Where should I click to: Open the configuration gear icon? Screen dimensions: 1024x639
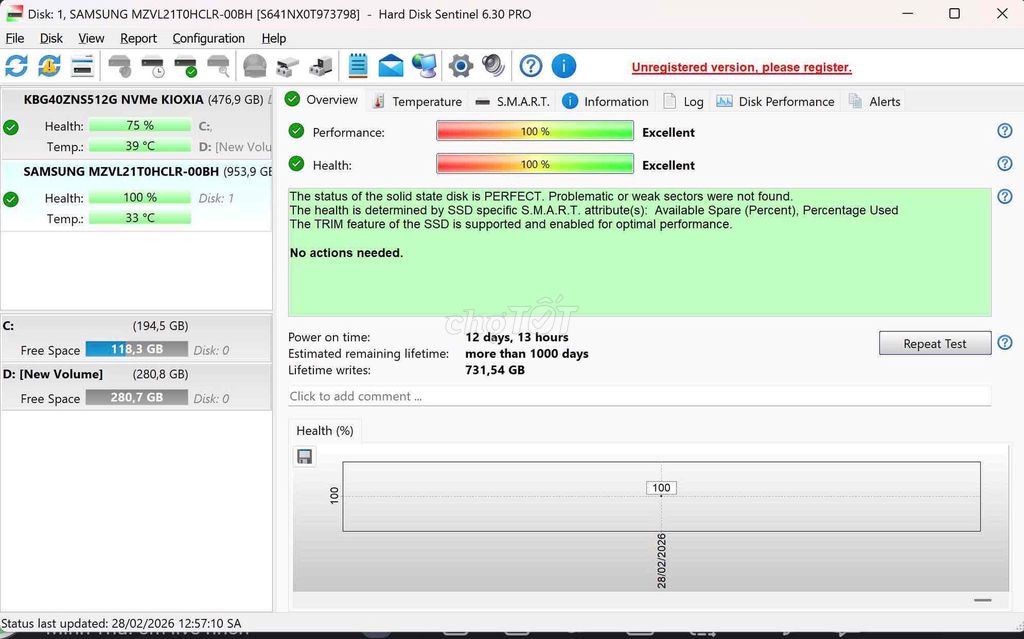460,67
